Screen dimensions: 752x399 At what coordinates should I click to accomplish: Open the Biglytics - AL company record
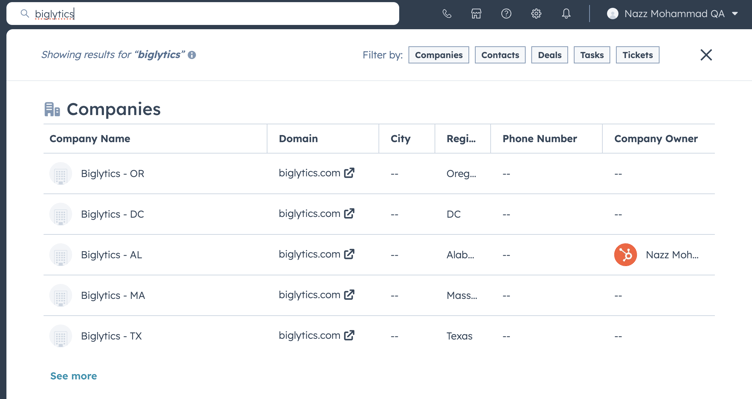click(x=111, y=255)
